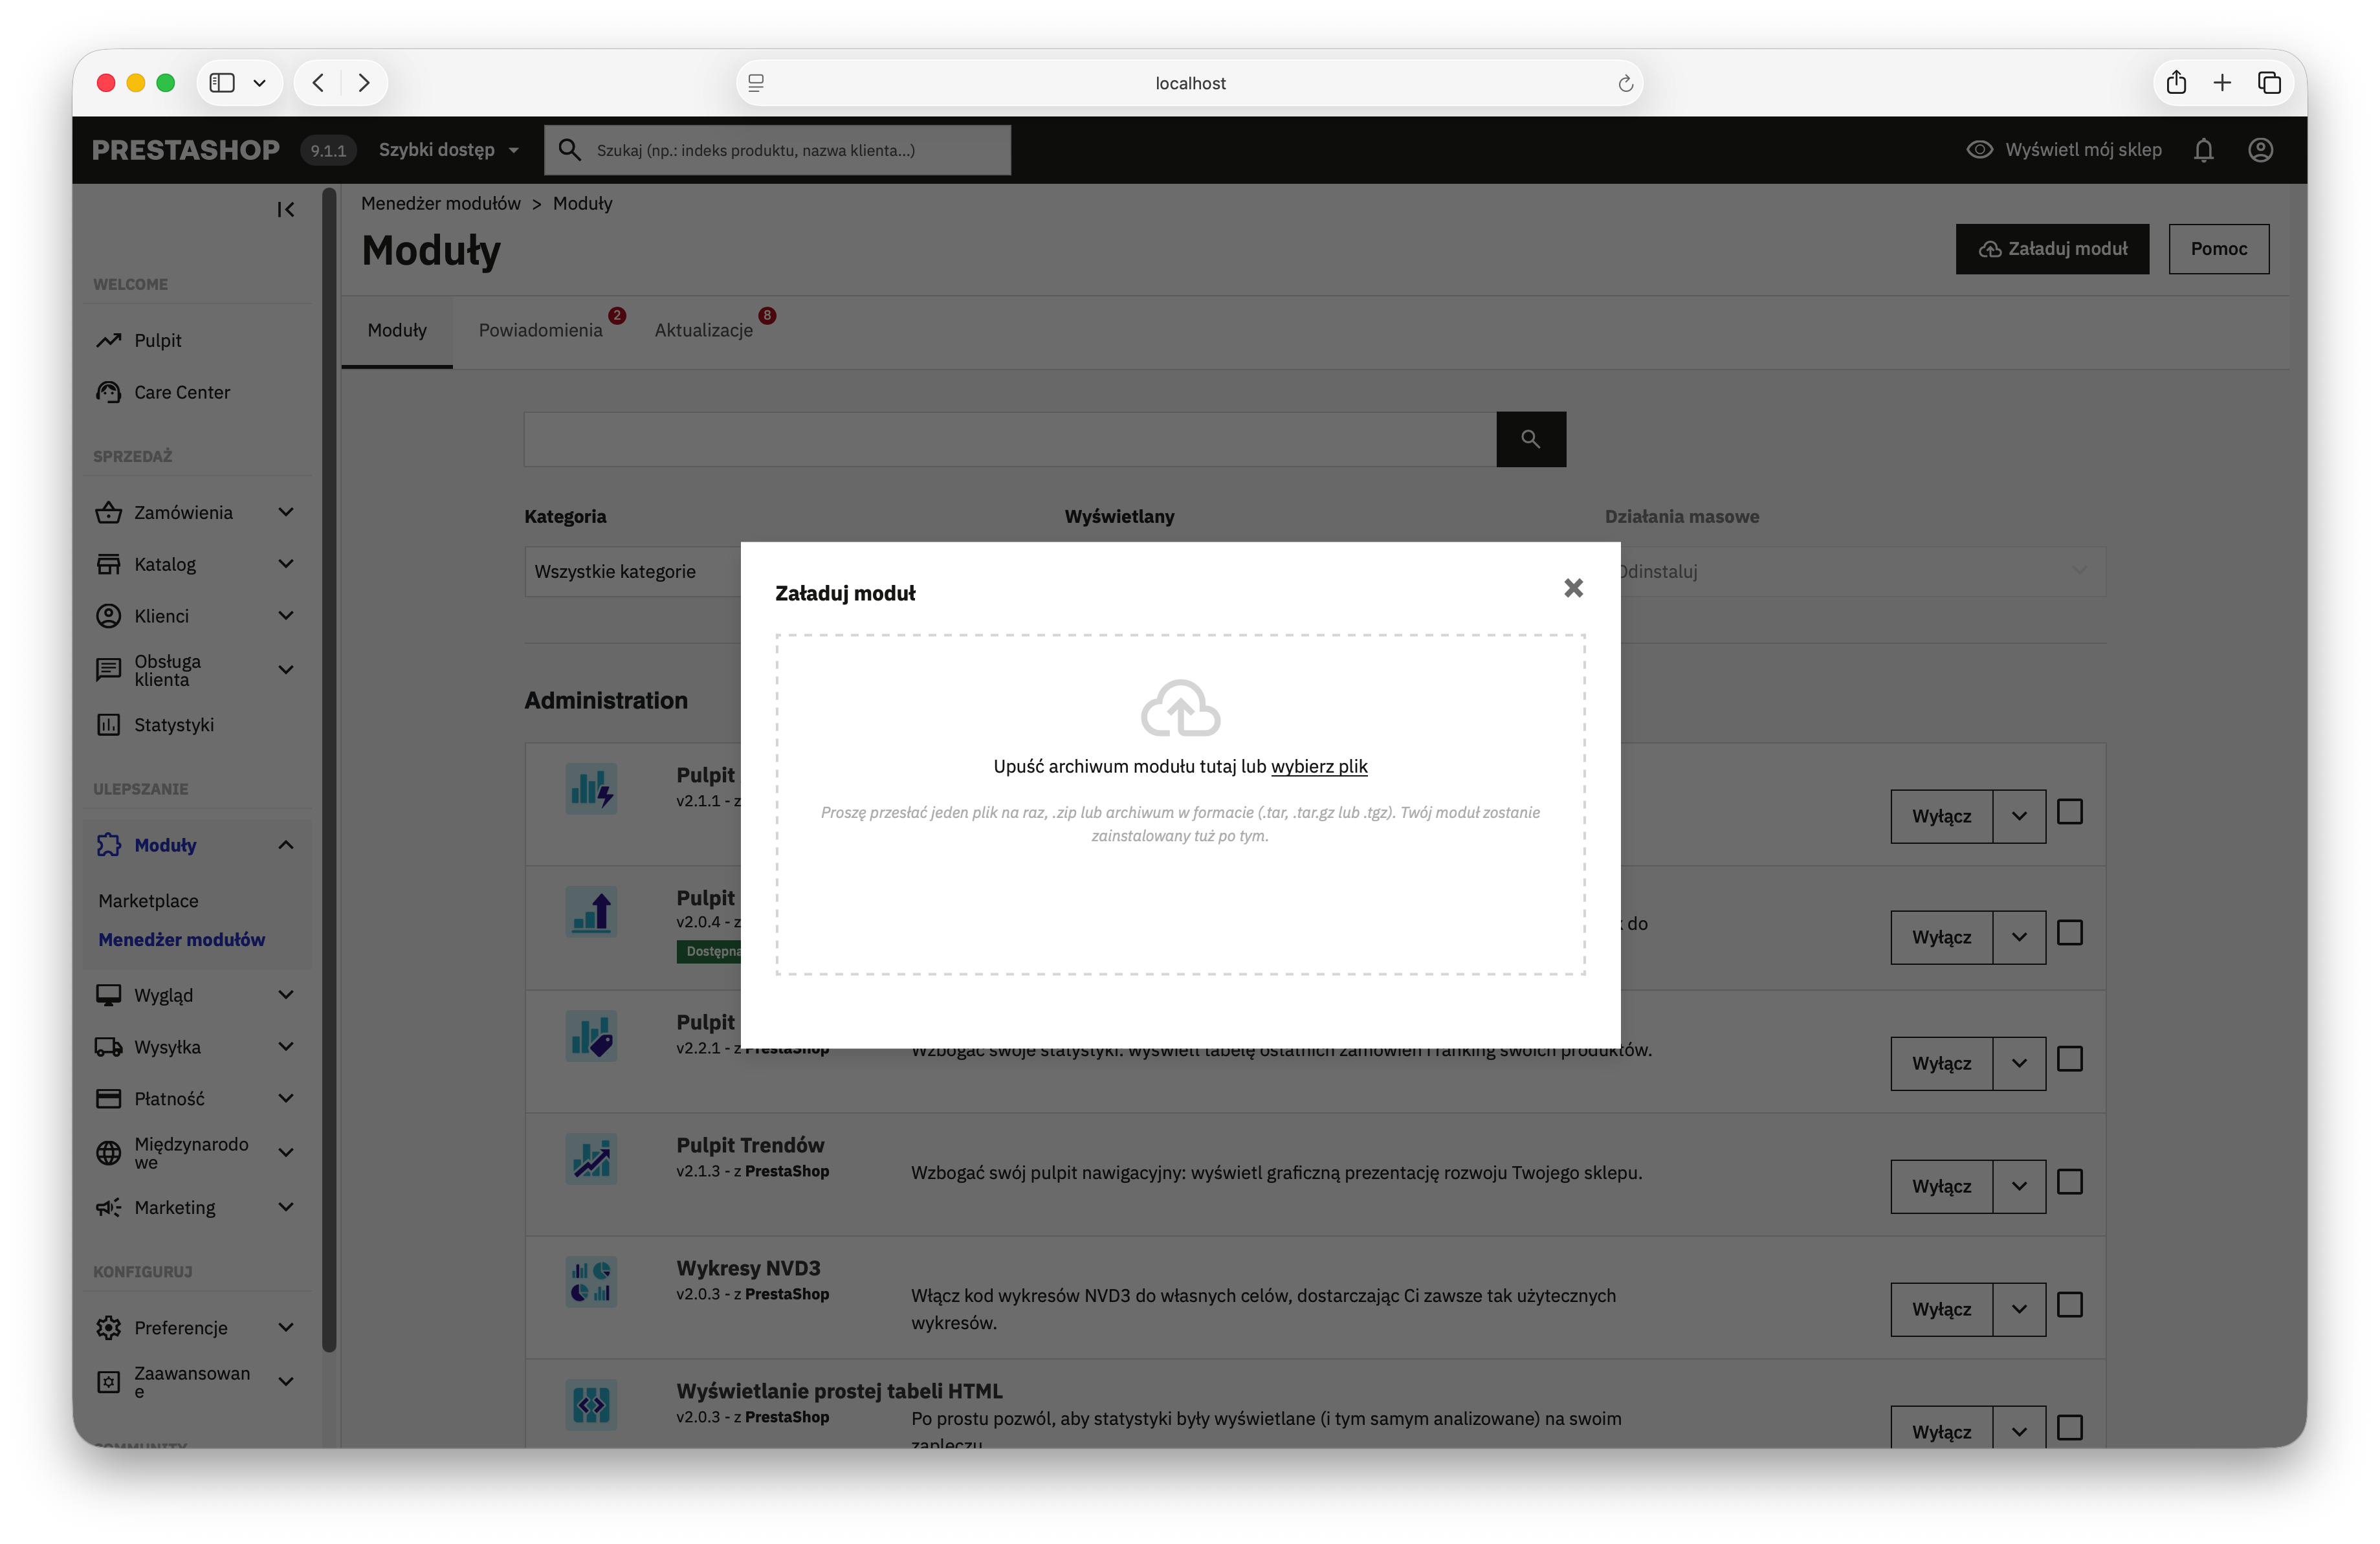Collapse the sidebar menu with arrow icon
The width and height of the screenshot is (2380, 1544).
tap(286, 209)
